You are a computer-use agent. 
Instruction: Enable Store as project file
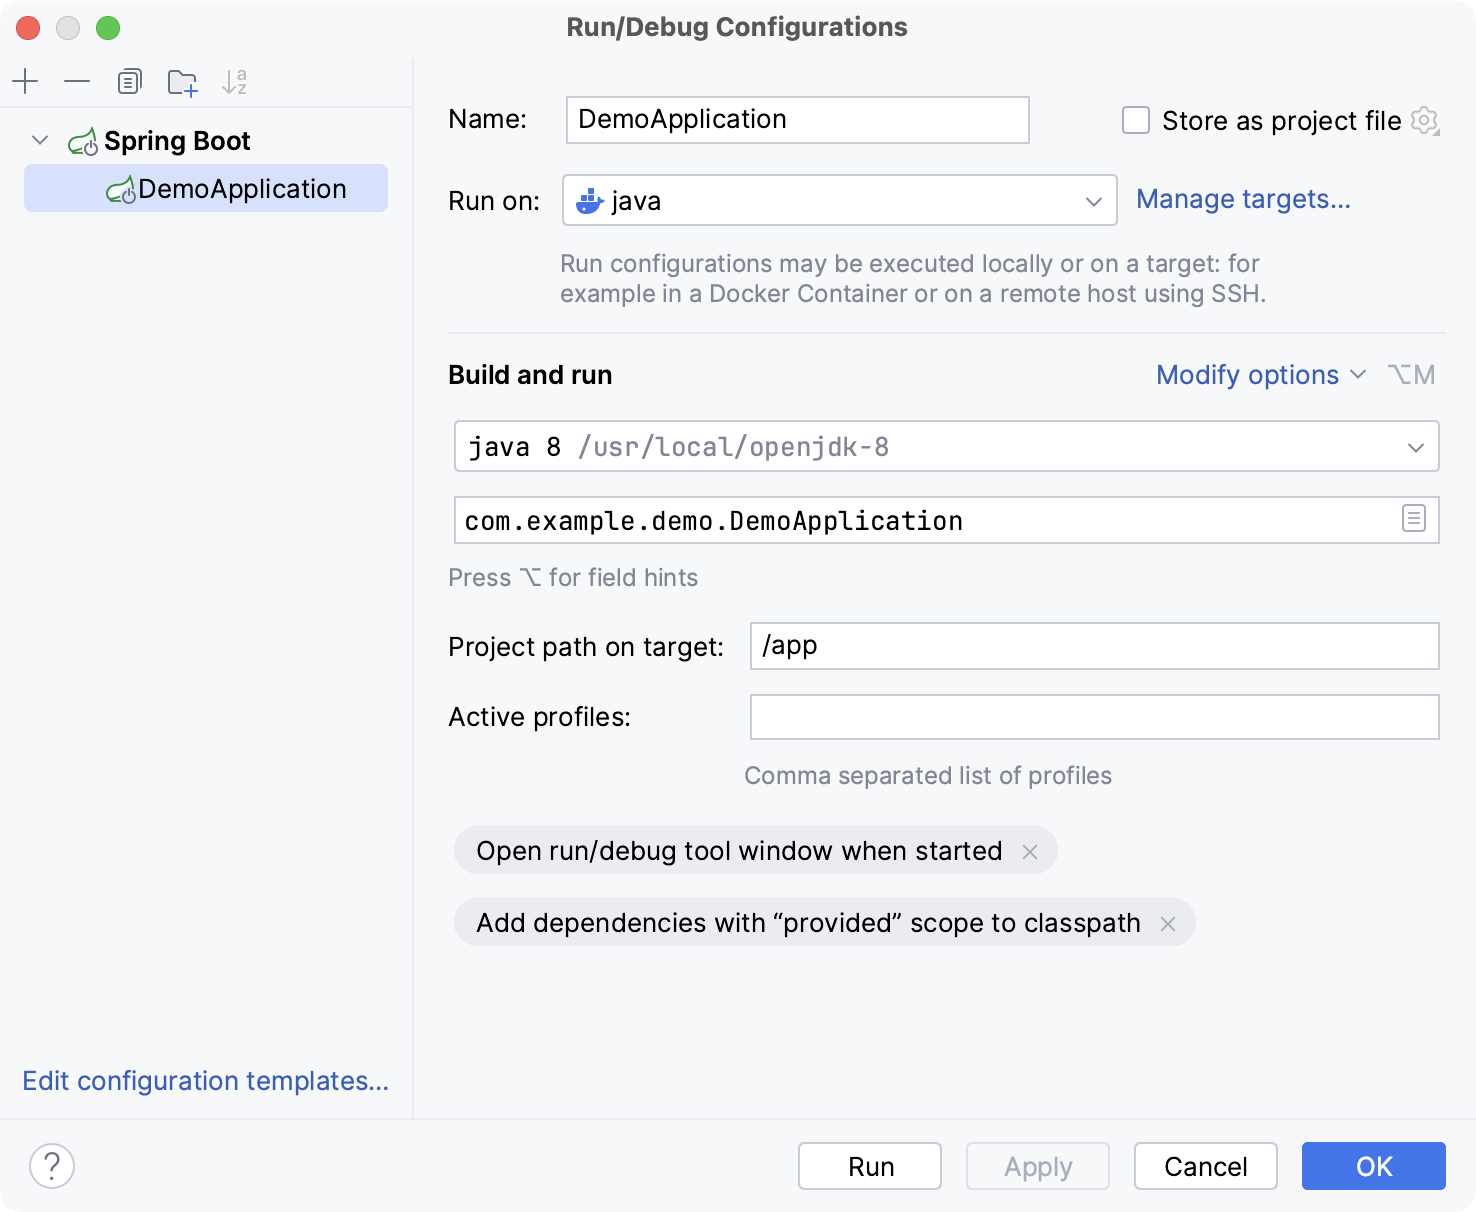click(1136, 120)
